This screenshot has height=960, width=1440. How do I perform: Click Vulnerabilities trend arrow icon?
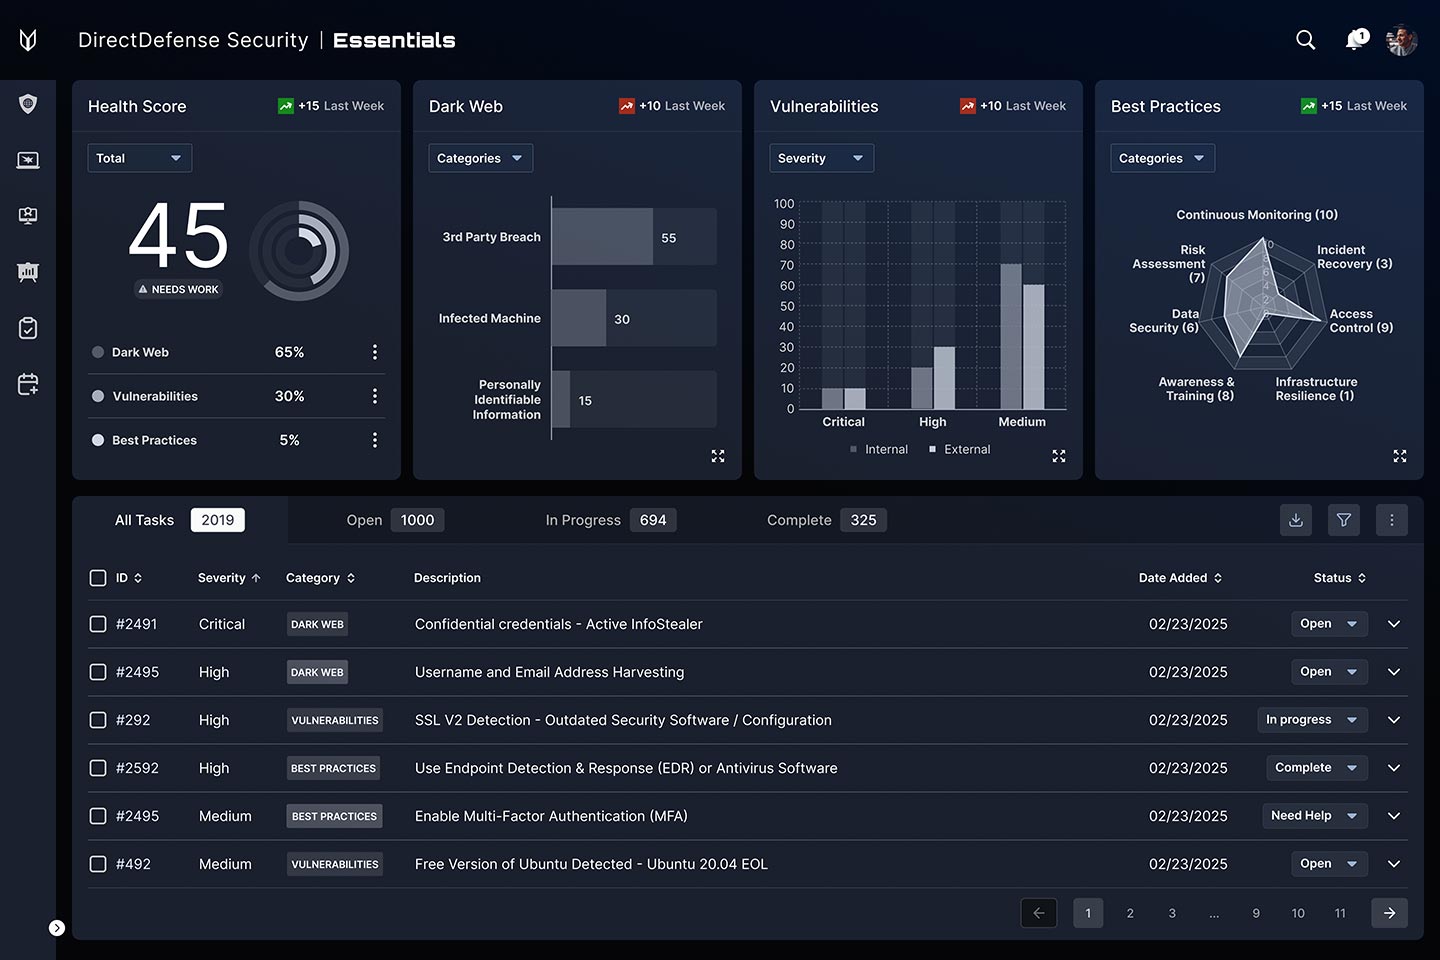point(968,106)
